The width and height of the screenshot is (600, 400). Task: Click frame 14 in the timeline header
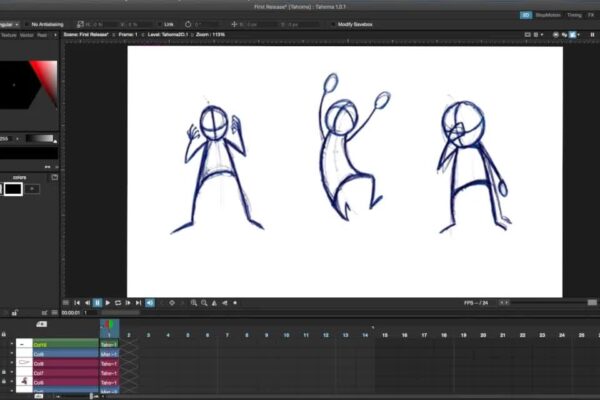coord(364,335)
